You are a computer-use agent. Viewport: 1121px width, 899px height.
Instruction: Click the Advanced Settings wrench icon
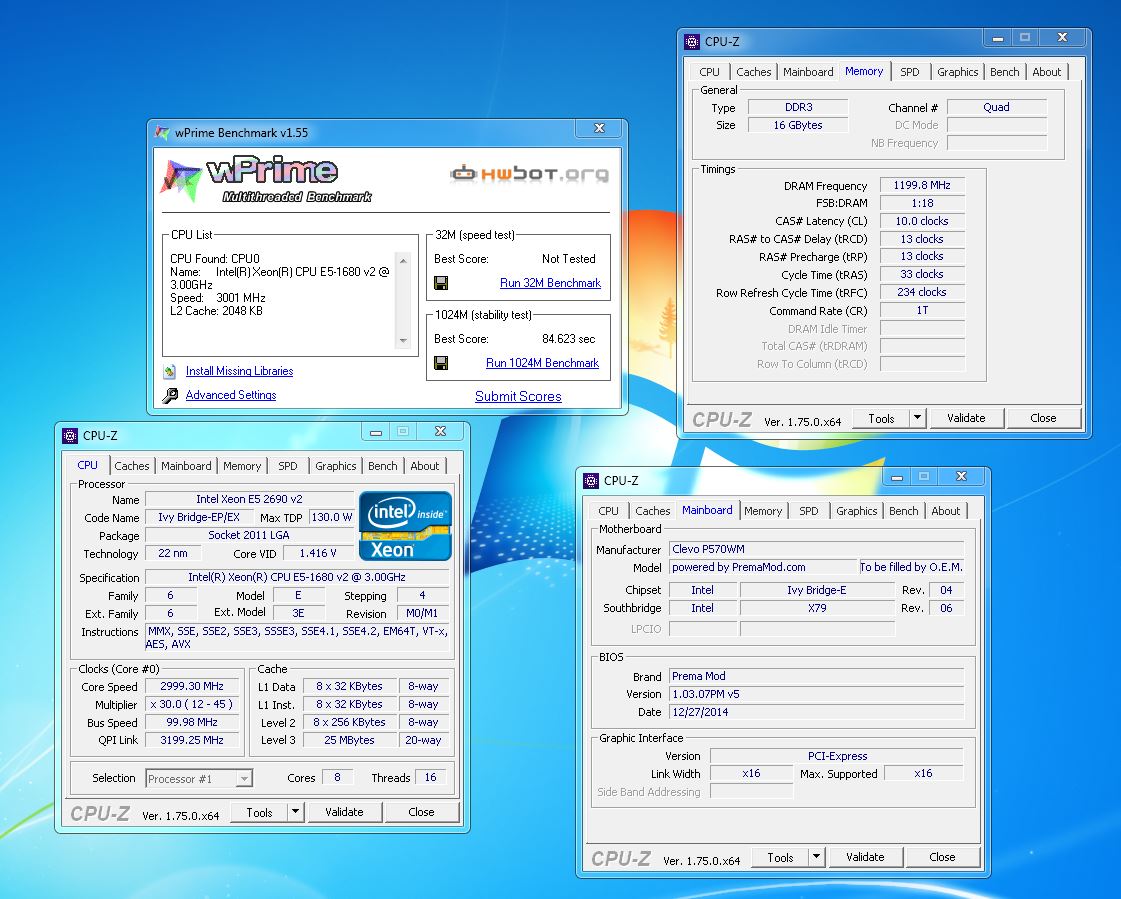point(170,396)
